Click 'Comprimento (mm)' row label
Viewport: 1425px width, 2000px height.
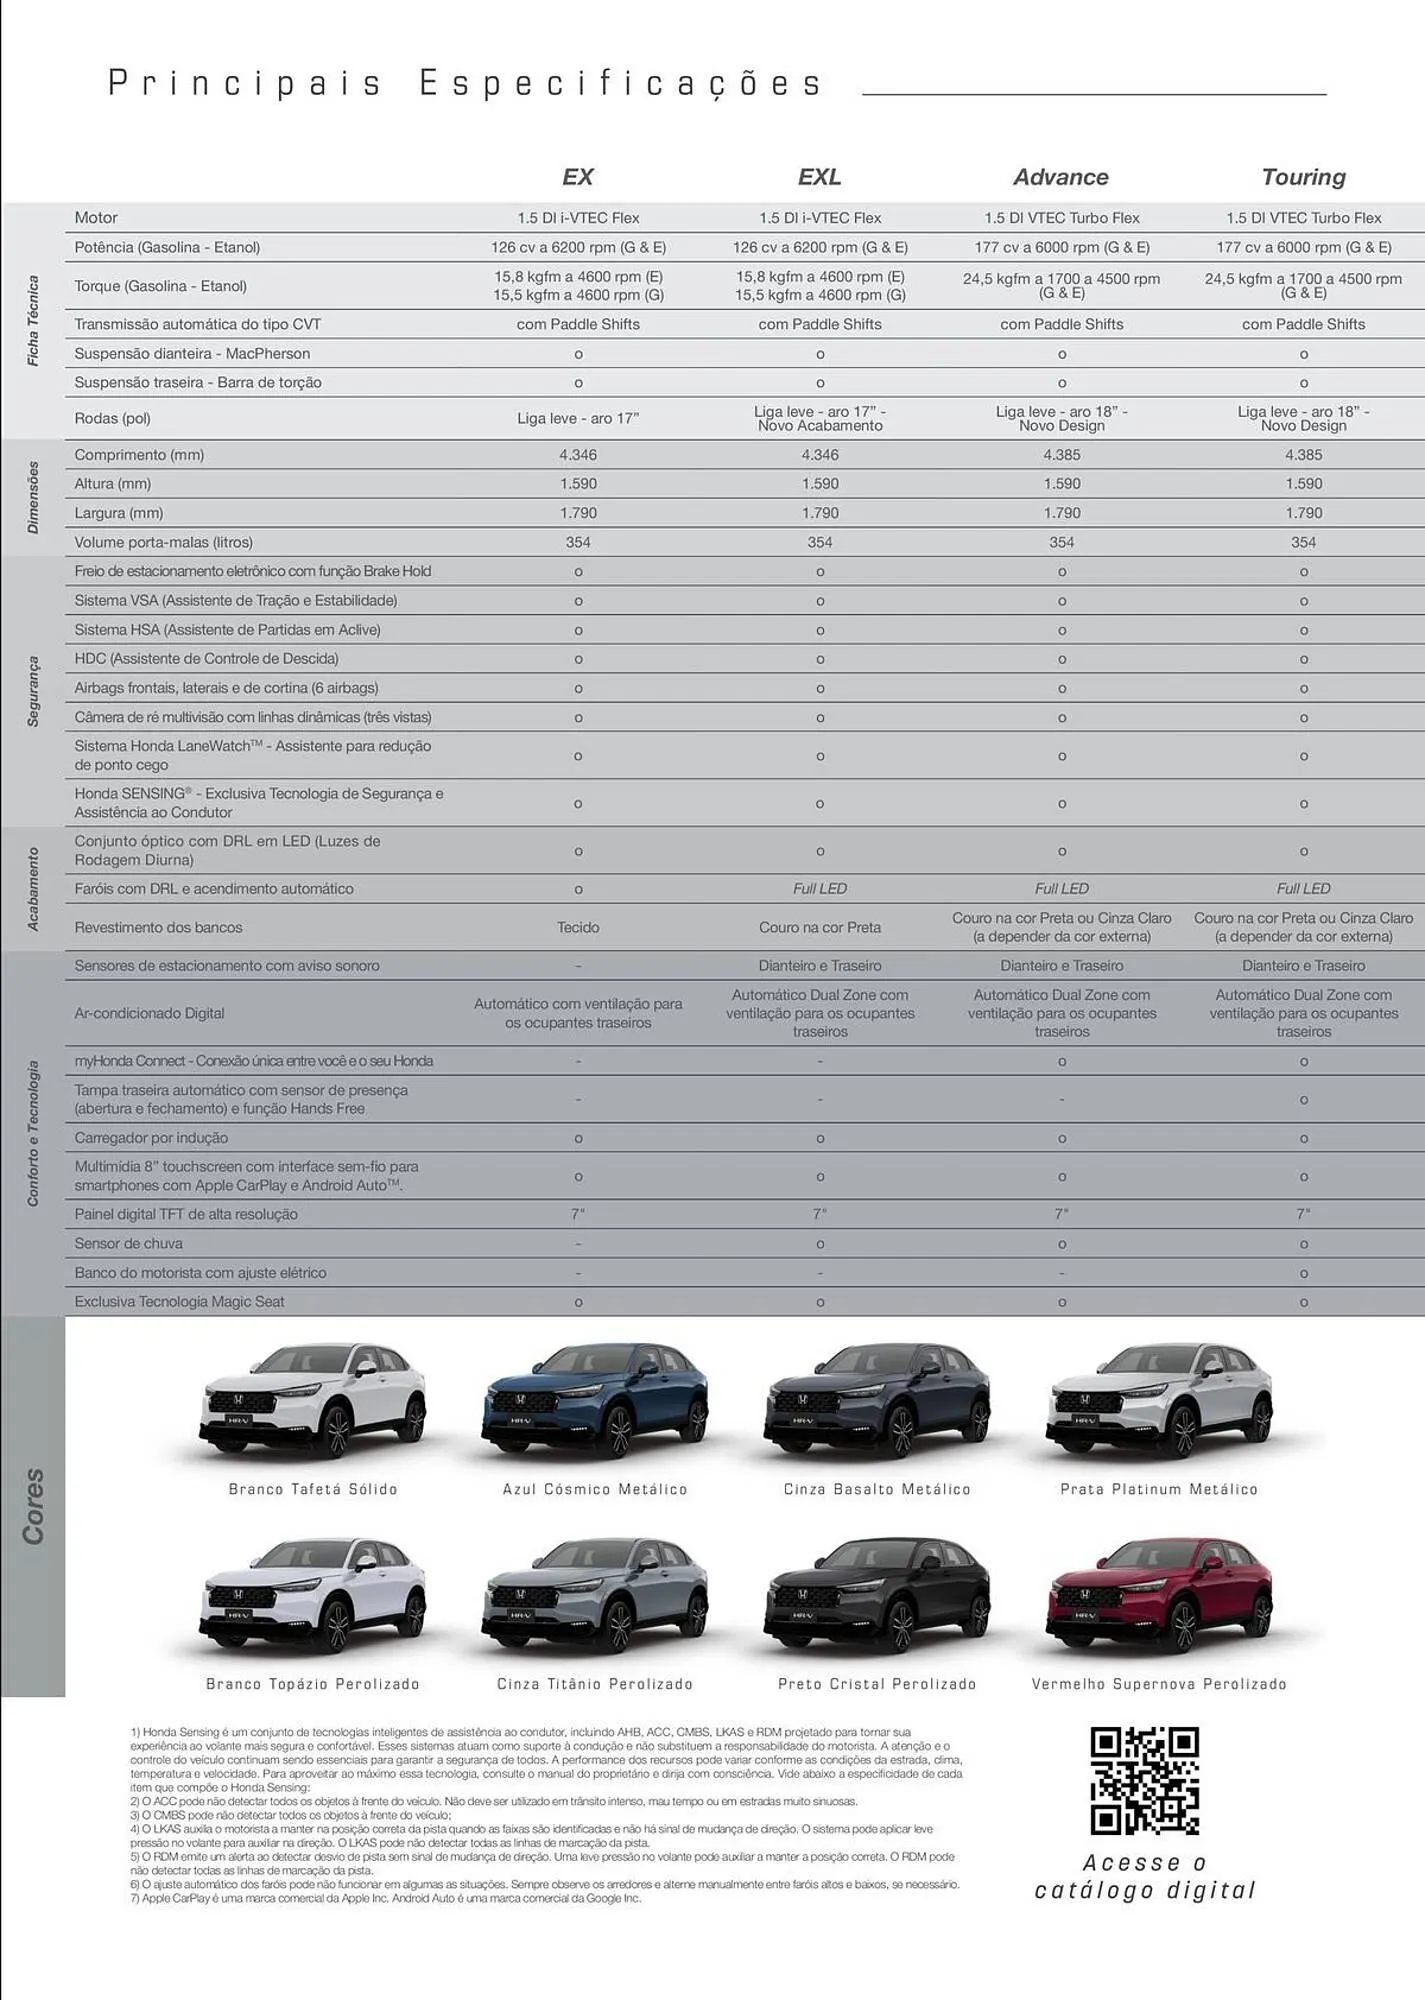point(139,455)
